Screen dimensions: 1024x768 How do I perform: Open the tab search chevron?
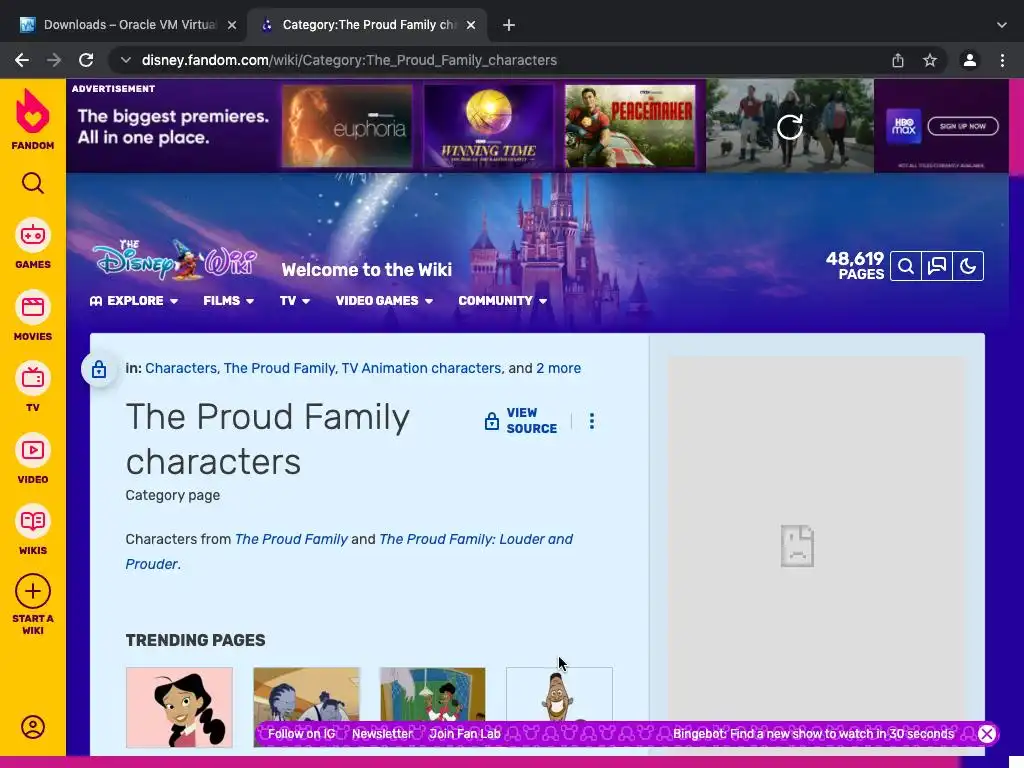pos(1002,25)
